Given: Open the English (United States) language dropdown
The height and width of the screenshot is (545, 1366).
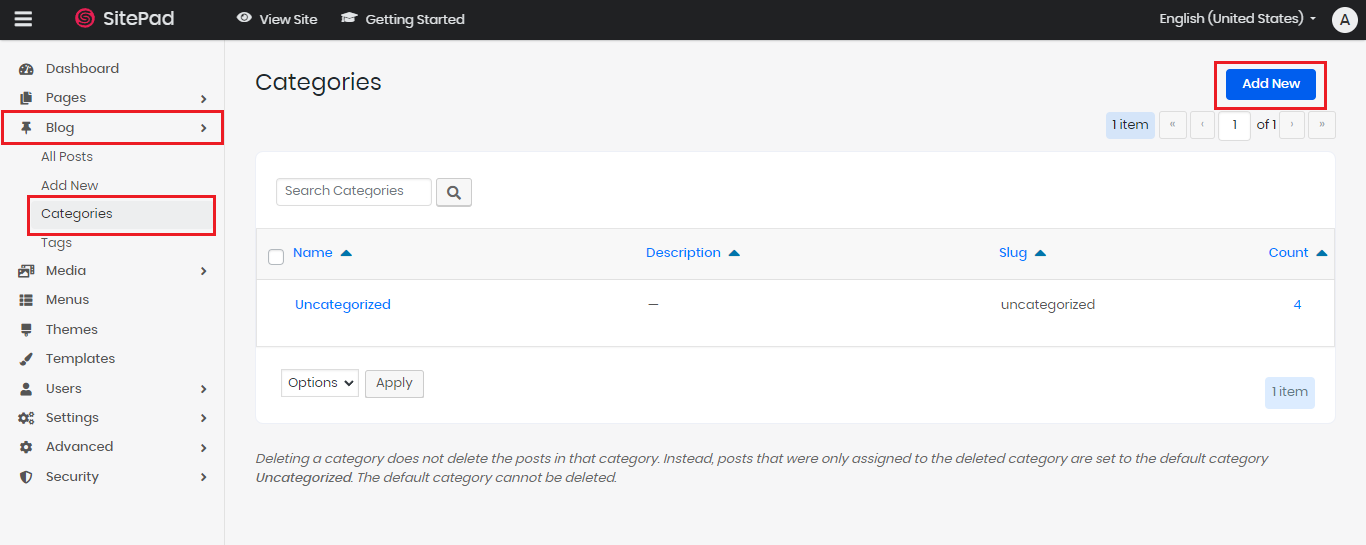Looking at the screenshot, I should pyautogui.click(x=1237, y=19).
